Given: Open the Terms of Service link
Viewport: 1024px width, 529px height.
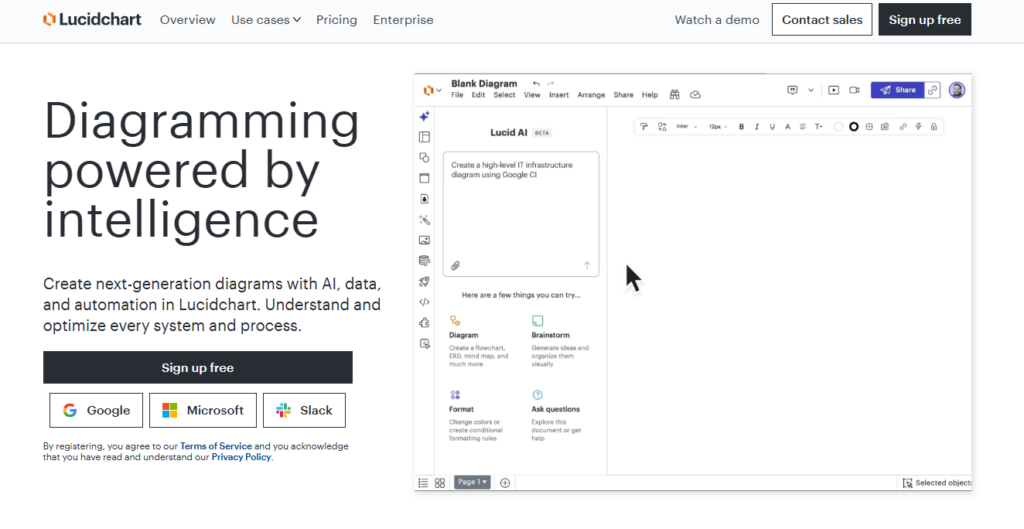Looking at the screenshot, I should point(215,446).
